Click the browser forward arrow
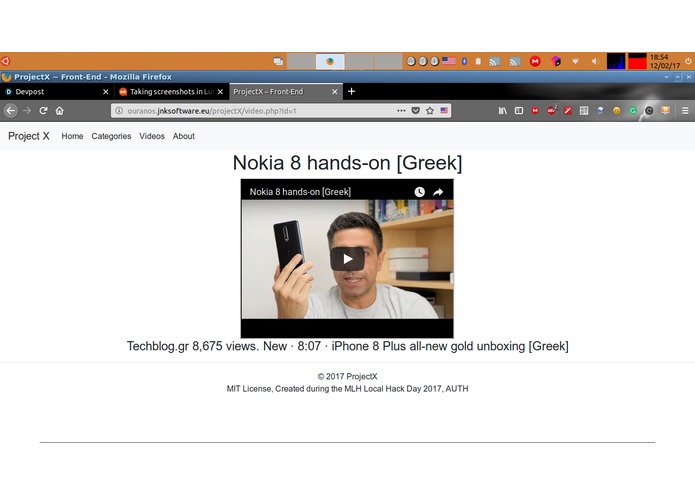This screenshot has width=695, height=494. pos(27,110)
